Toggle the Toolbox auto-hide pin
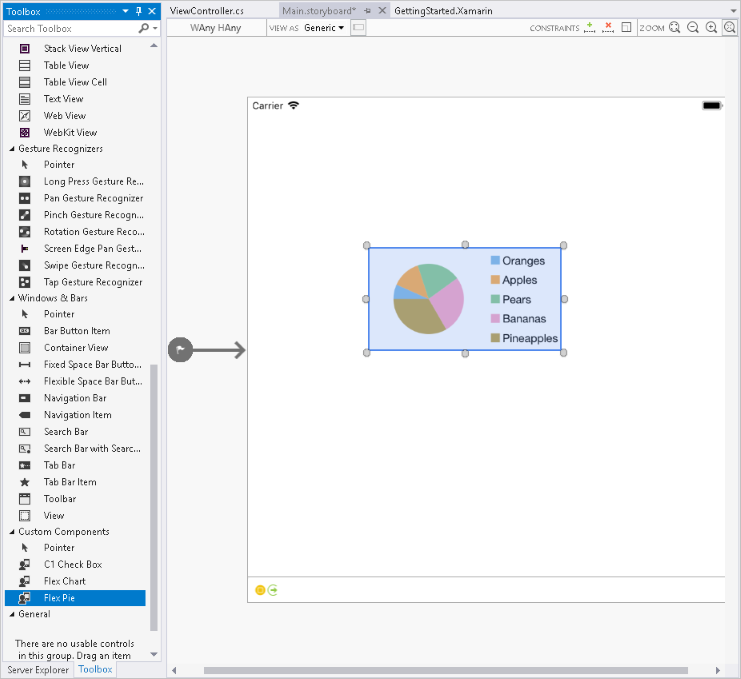This screenshot has height=679, width=741. 139,11
